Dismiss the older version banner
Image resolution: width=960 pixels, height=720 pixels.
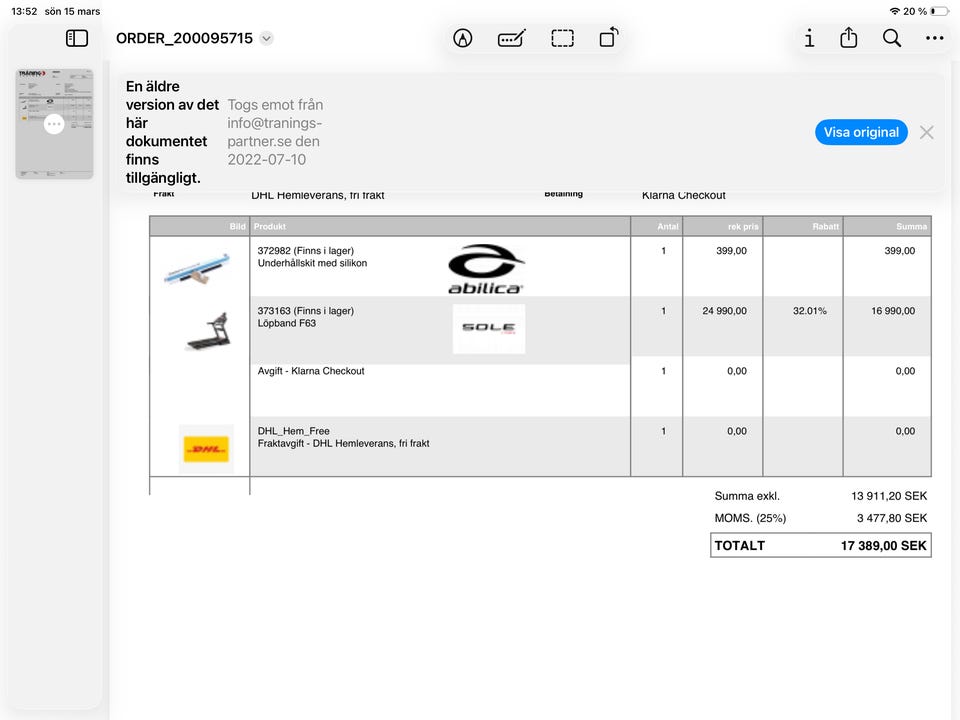927,132
